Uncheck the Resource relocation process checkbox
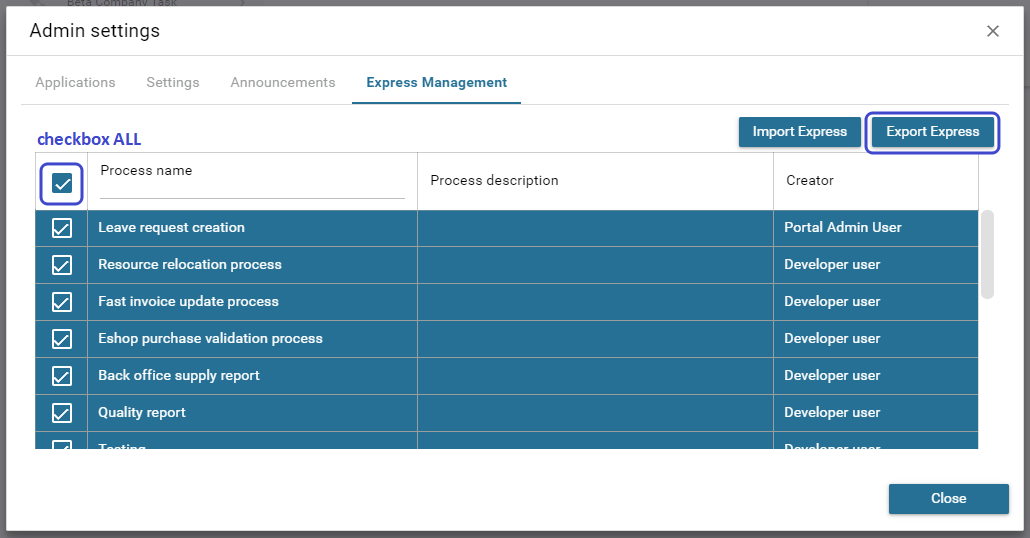The image size is (1030, 538). pyautogui.click(x=62, y=265)
